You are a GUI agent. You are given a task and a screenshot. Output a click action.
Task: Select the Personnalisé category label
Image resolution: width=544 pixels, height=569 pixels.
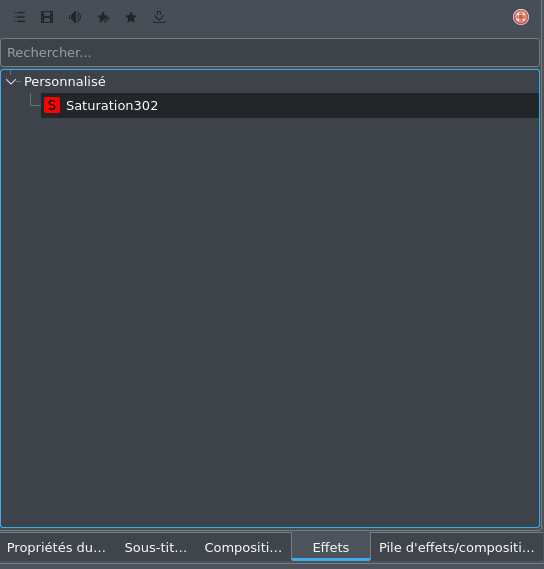pyautogui.click(x=65, y=82)
